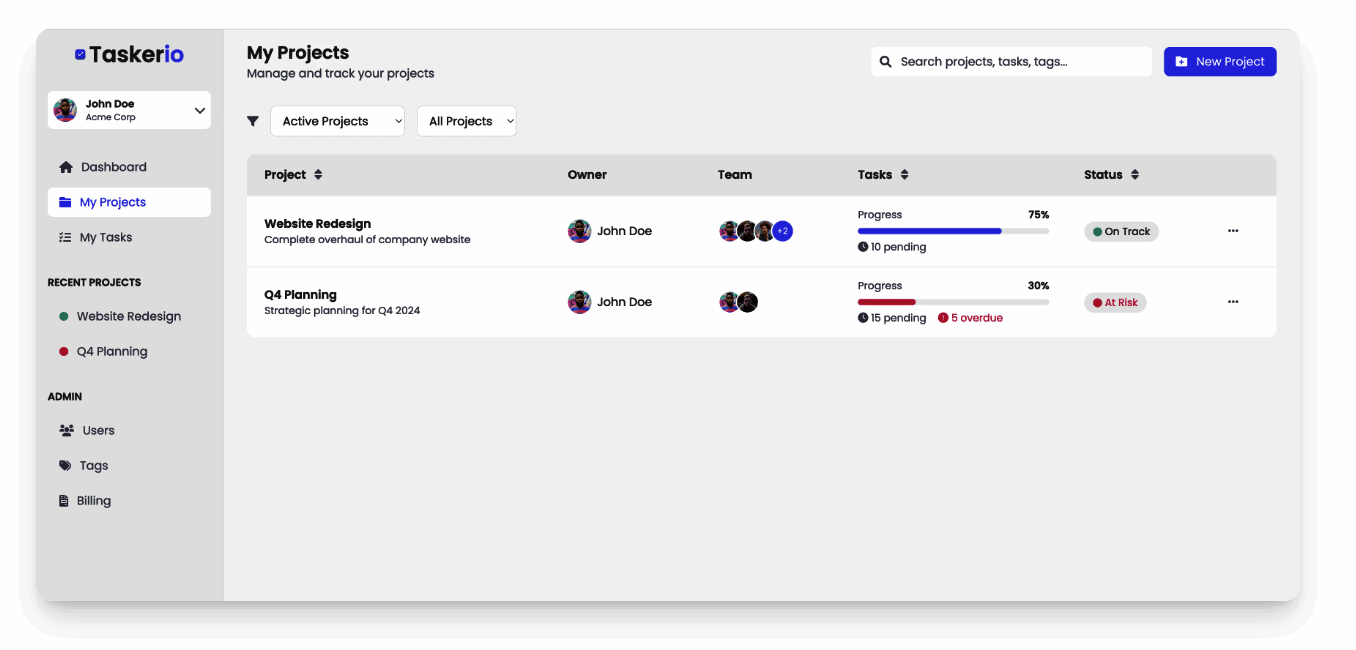Go to Dashboard in sidebar

pyautogui.click(x=113, y=167)
